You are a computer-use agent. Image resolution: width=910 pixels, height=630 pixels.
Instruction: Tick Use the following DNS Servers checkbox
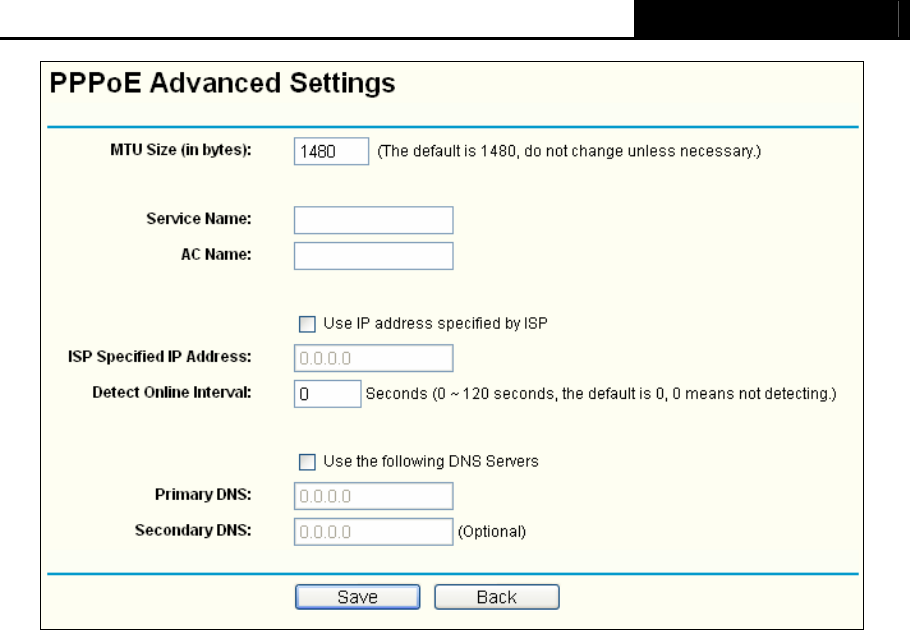pyautogui.click(x=307, y=462)
